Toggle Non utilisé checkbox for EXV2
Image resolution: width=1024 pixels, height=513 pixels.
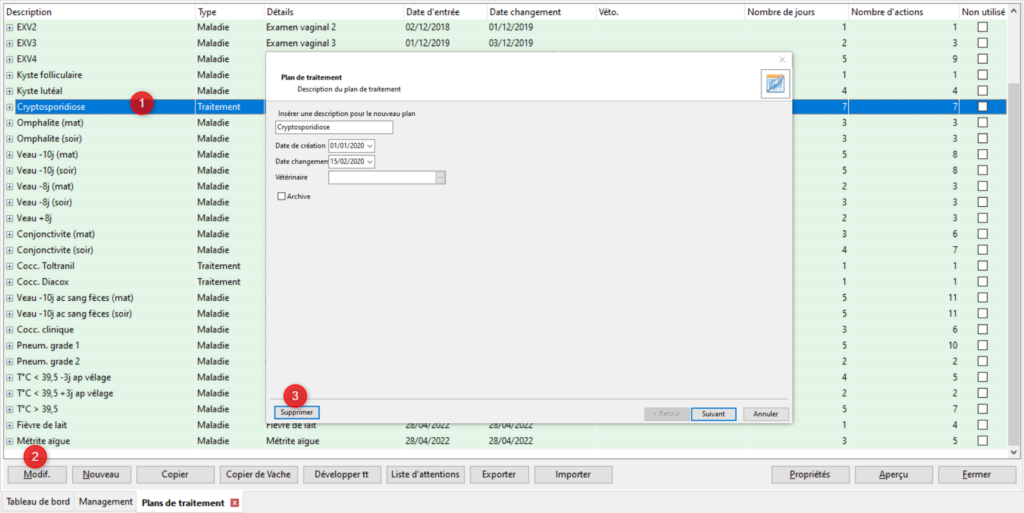click(982, 27)
